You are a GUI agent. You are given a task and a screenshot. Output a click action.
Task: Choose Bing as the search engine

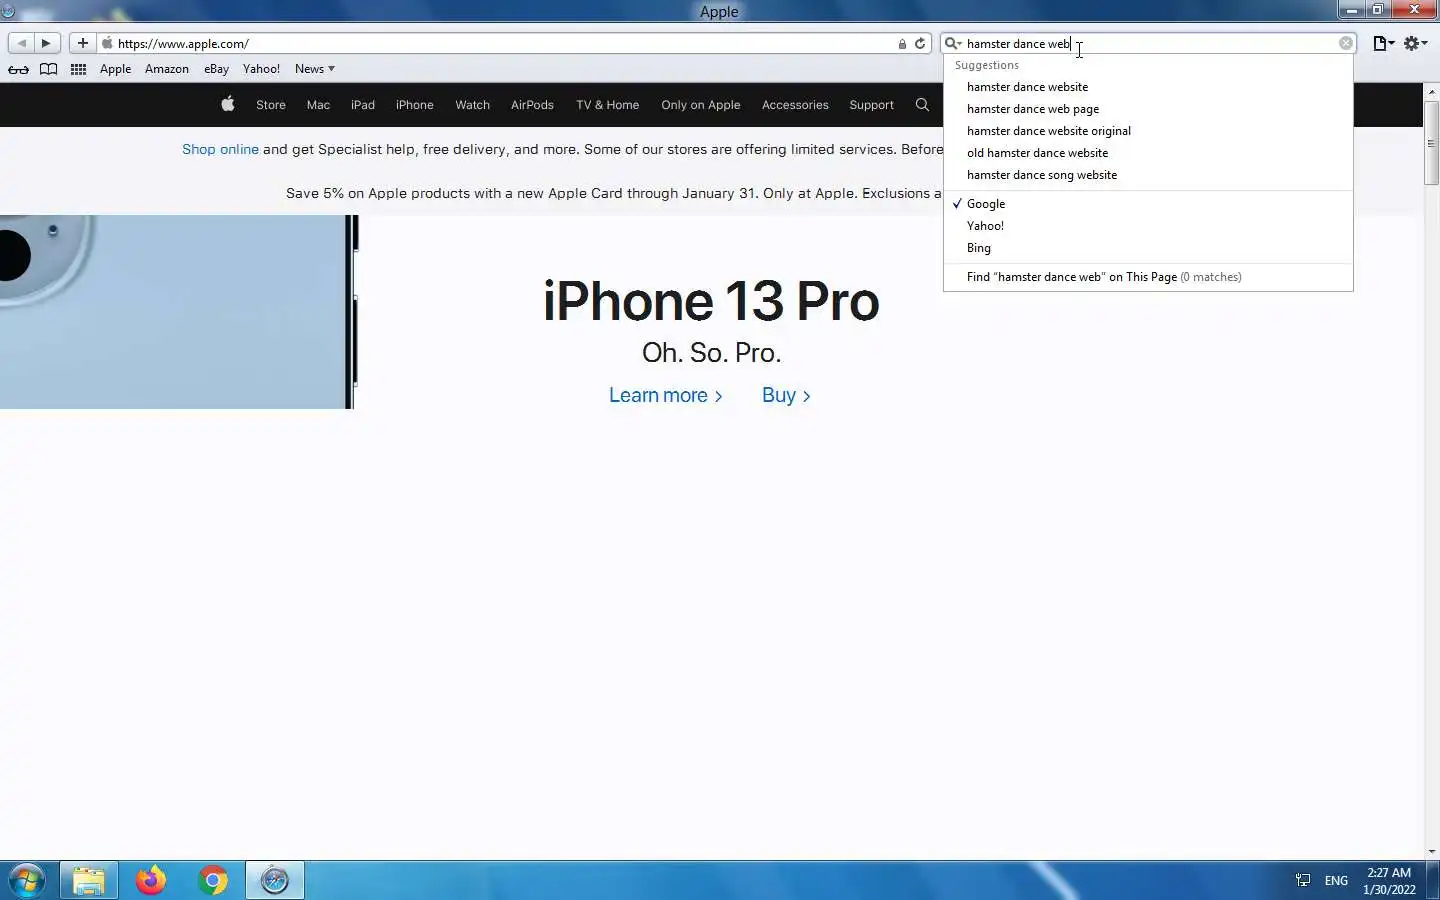(1148, 248)
